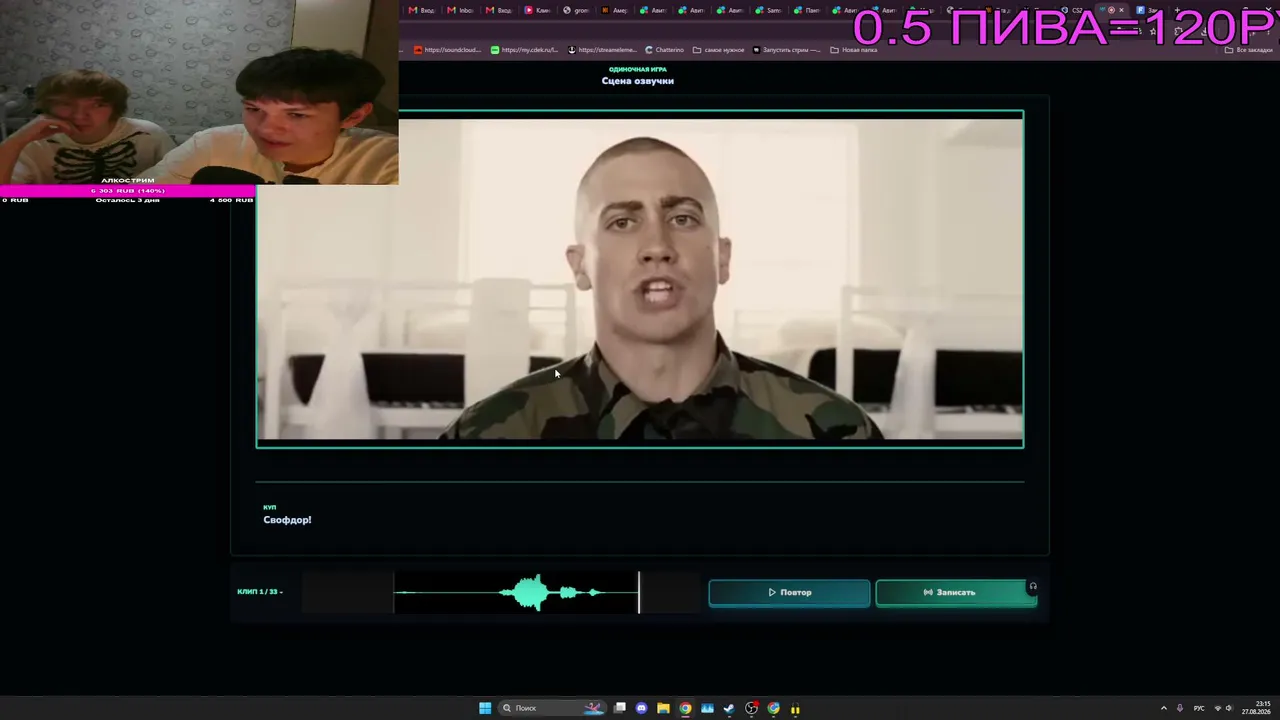1280x720 pixels.
Task: Open the Chatterino bookmark
Action: point(665,50)
